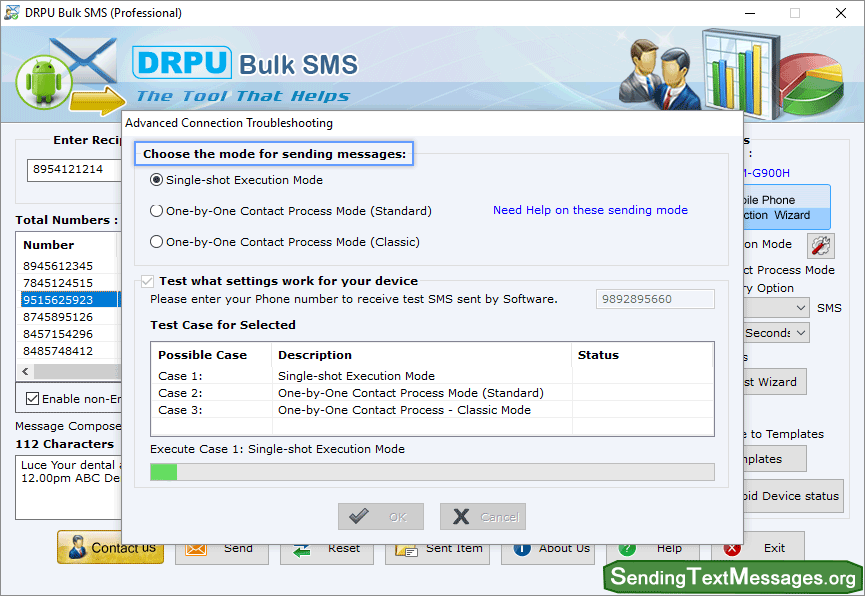Viewport: 865px width, 596px height.
Task: Click the Send envelope icon
Action: (196, 549)
